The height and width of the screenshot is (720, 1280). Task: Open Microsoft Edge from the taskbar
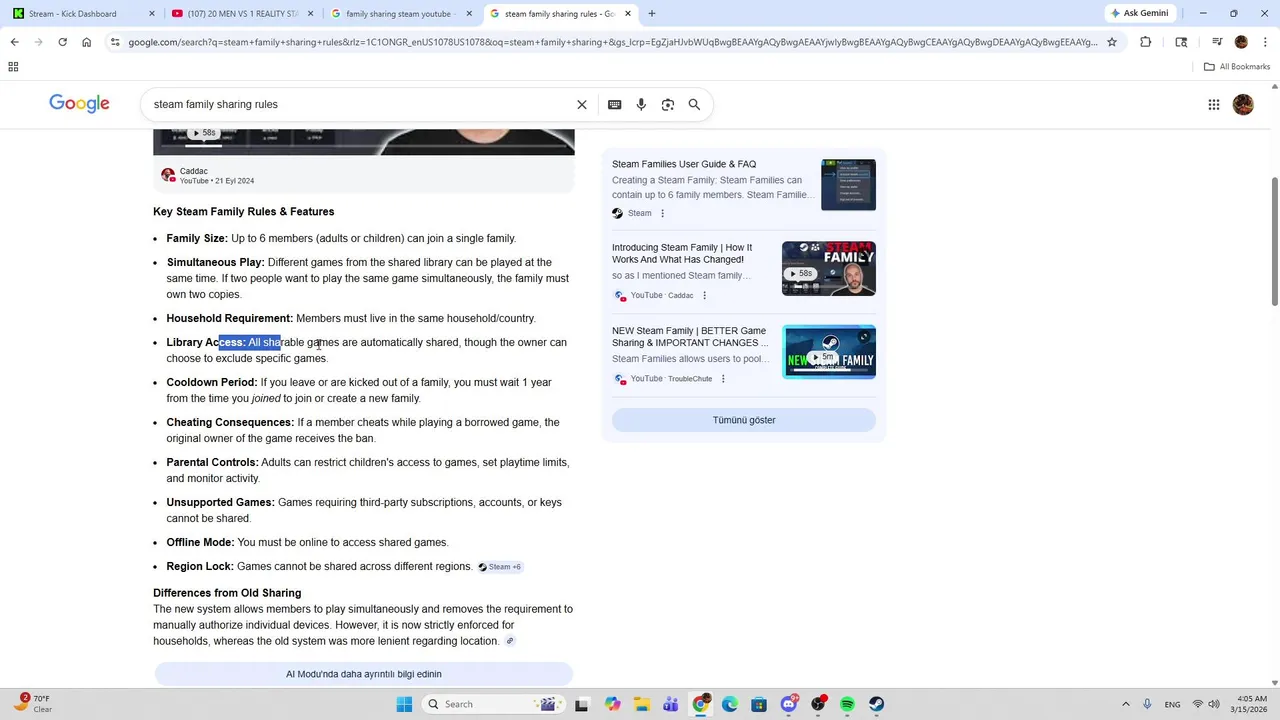click(730, 704)
